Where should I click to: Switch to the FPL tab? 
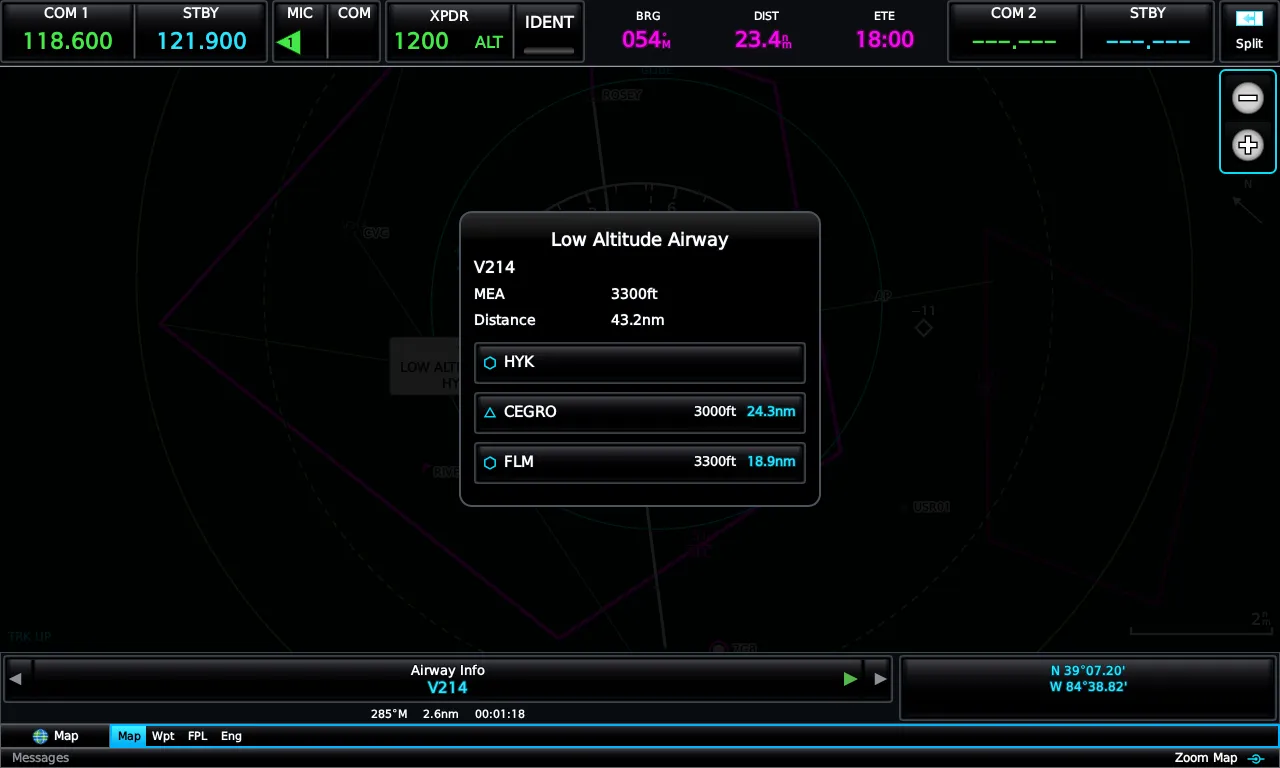(x=198, y=736)
